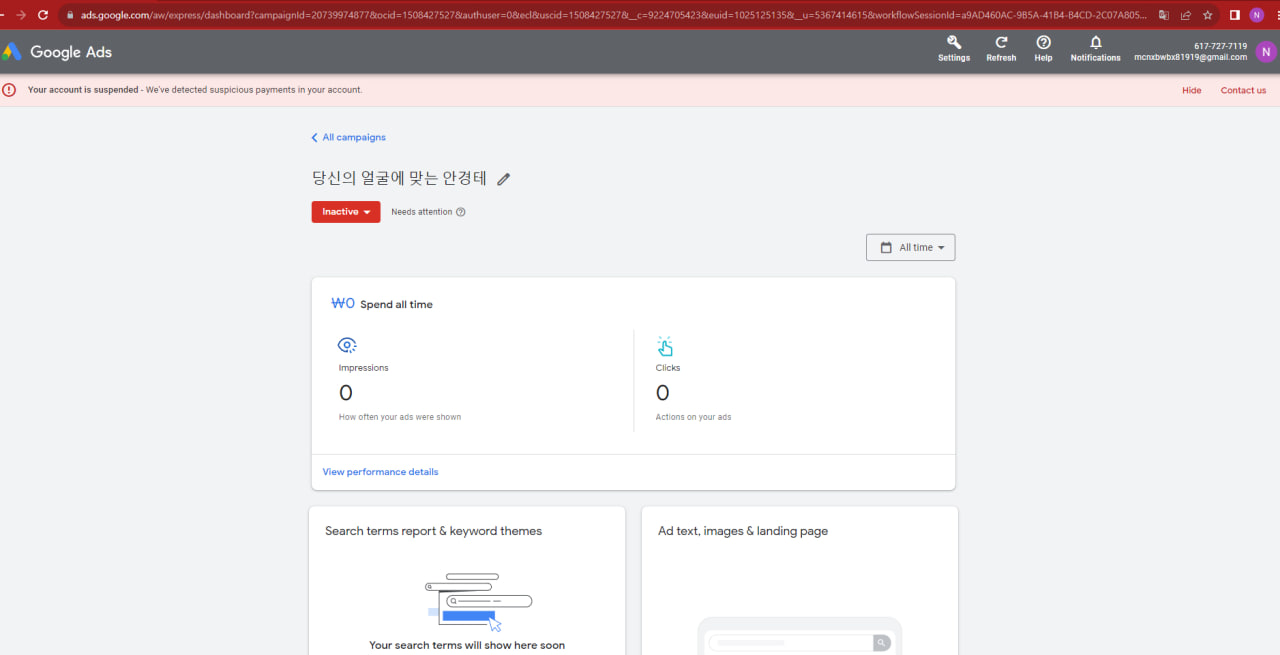
Task: Go back to All campaigns
Action: click(x=348, y=137)
